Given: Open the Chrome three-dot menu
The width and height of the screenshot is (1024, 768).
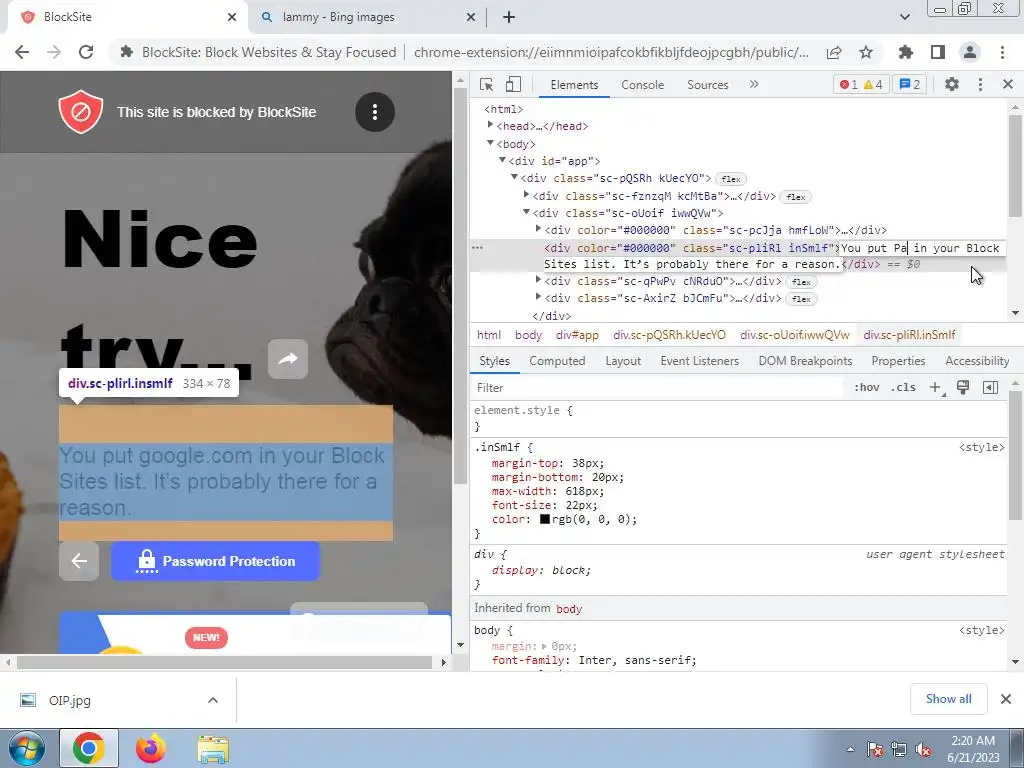Looking at the screenshot, I should pos(1002,52).
